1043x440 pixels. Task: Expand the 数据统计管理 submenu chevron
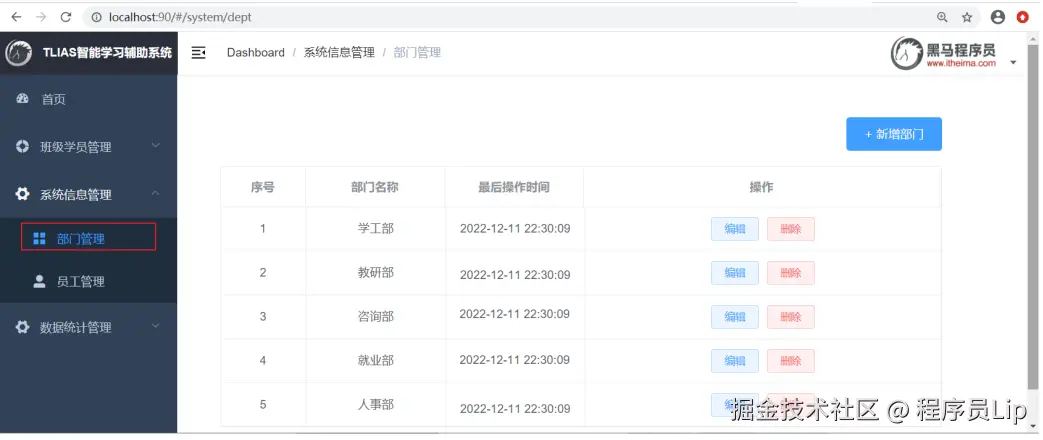tap(156, 326)
